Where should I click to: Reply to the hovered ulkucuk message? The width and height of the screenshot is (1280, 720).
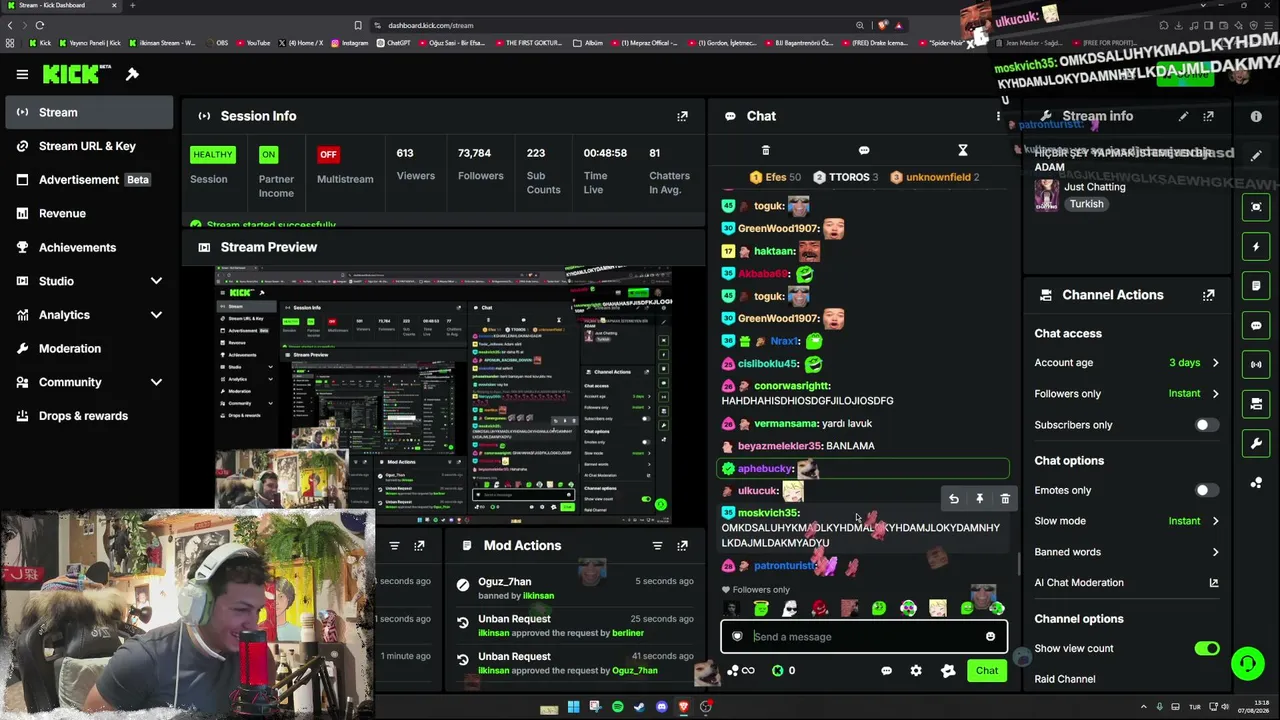tap(954, 499)
